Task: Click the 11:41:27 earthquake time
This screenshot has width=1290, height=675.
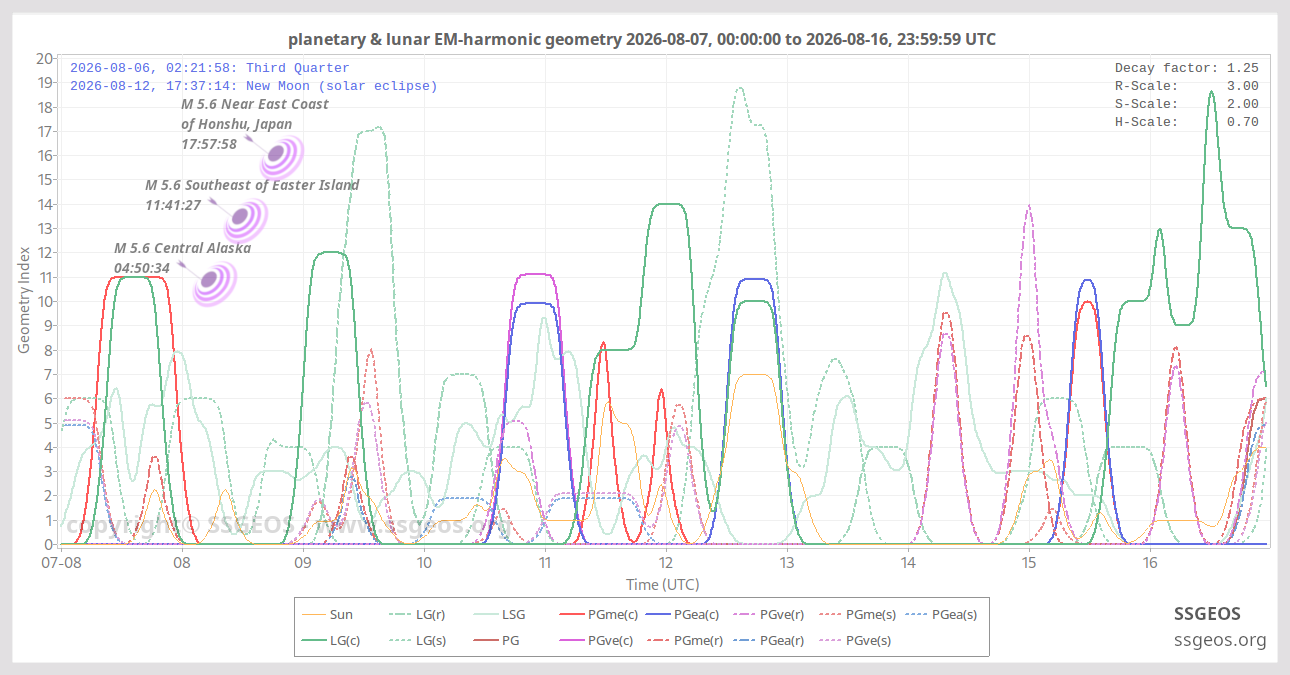Action: click(173, 205)
